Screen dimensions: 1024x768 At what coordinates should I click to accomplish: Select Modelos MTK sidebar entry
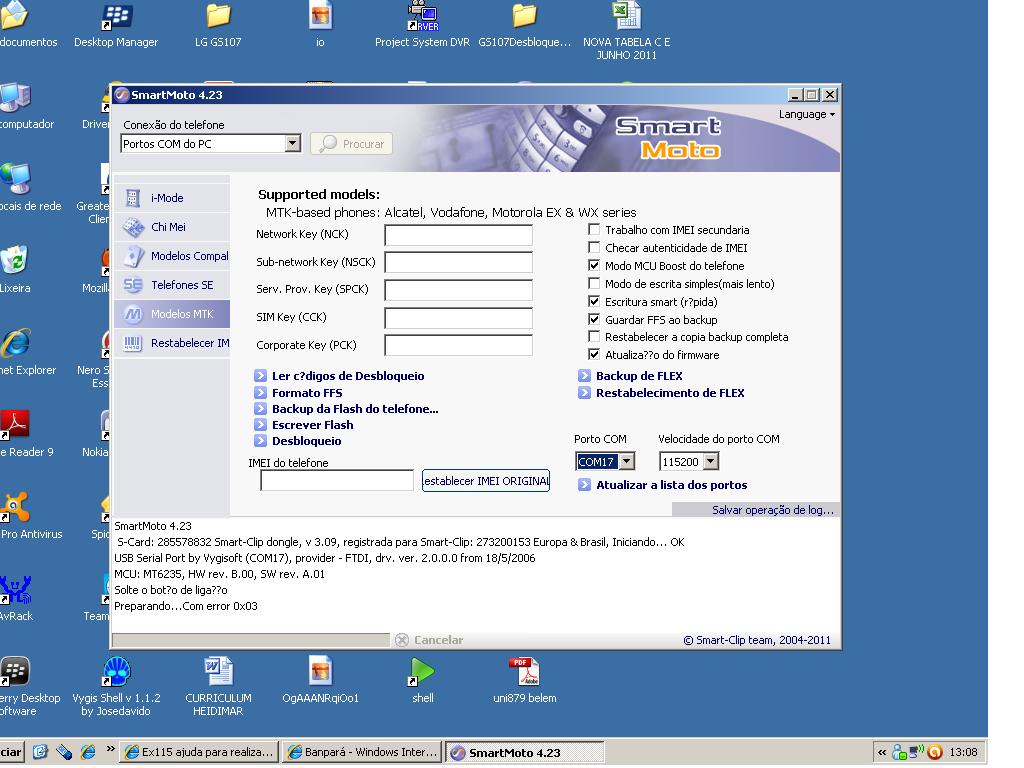point(172,314)
